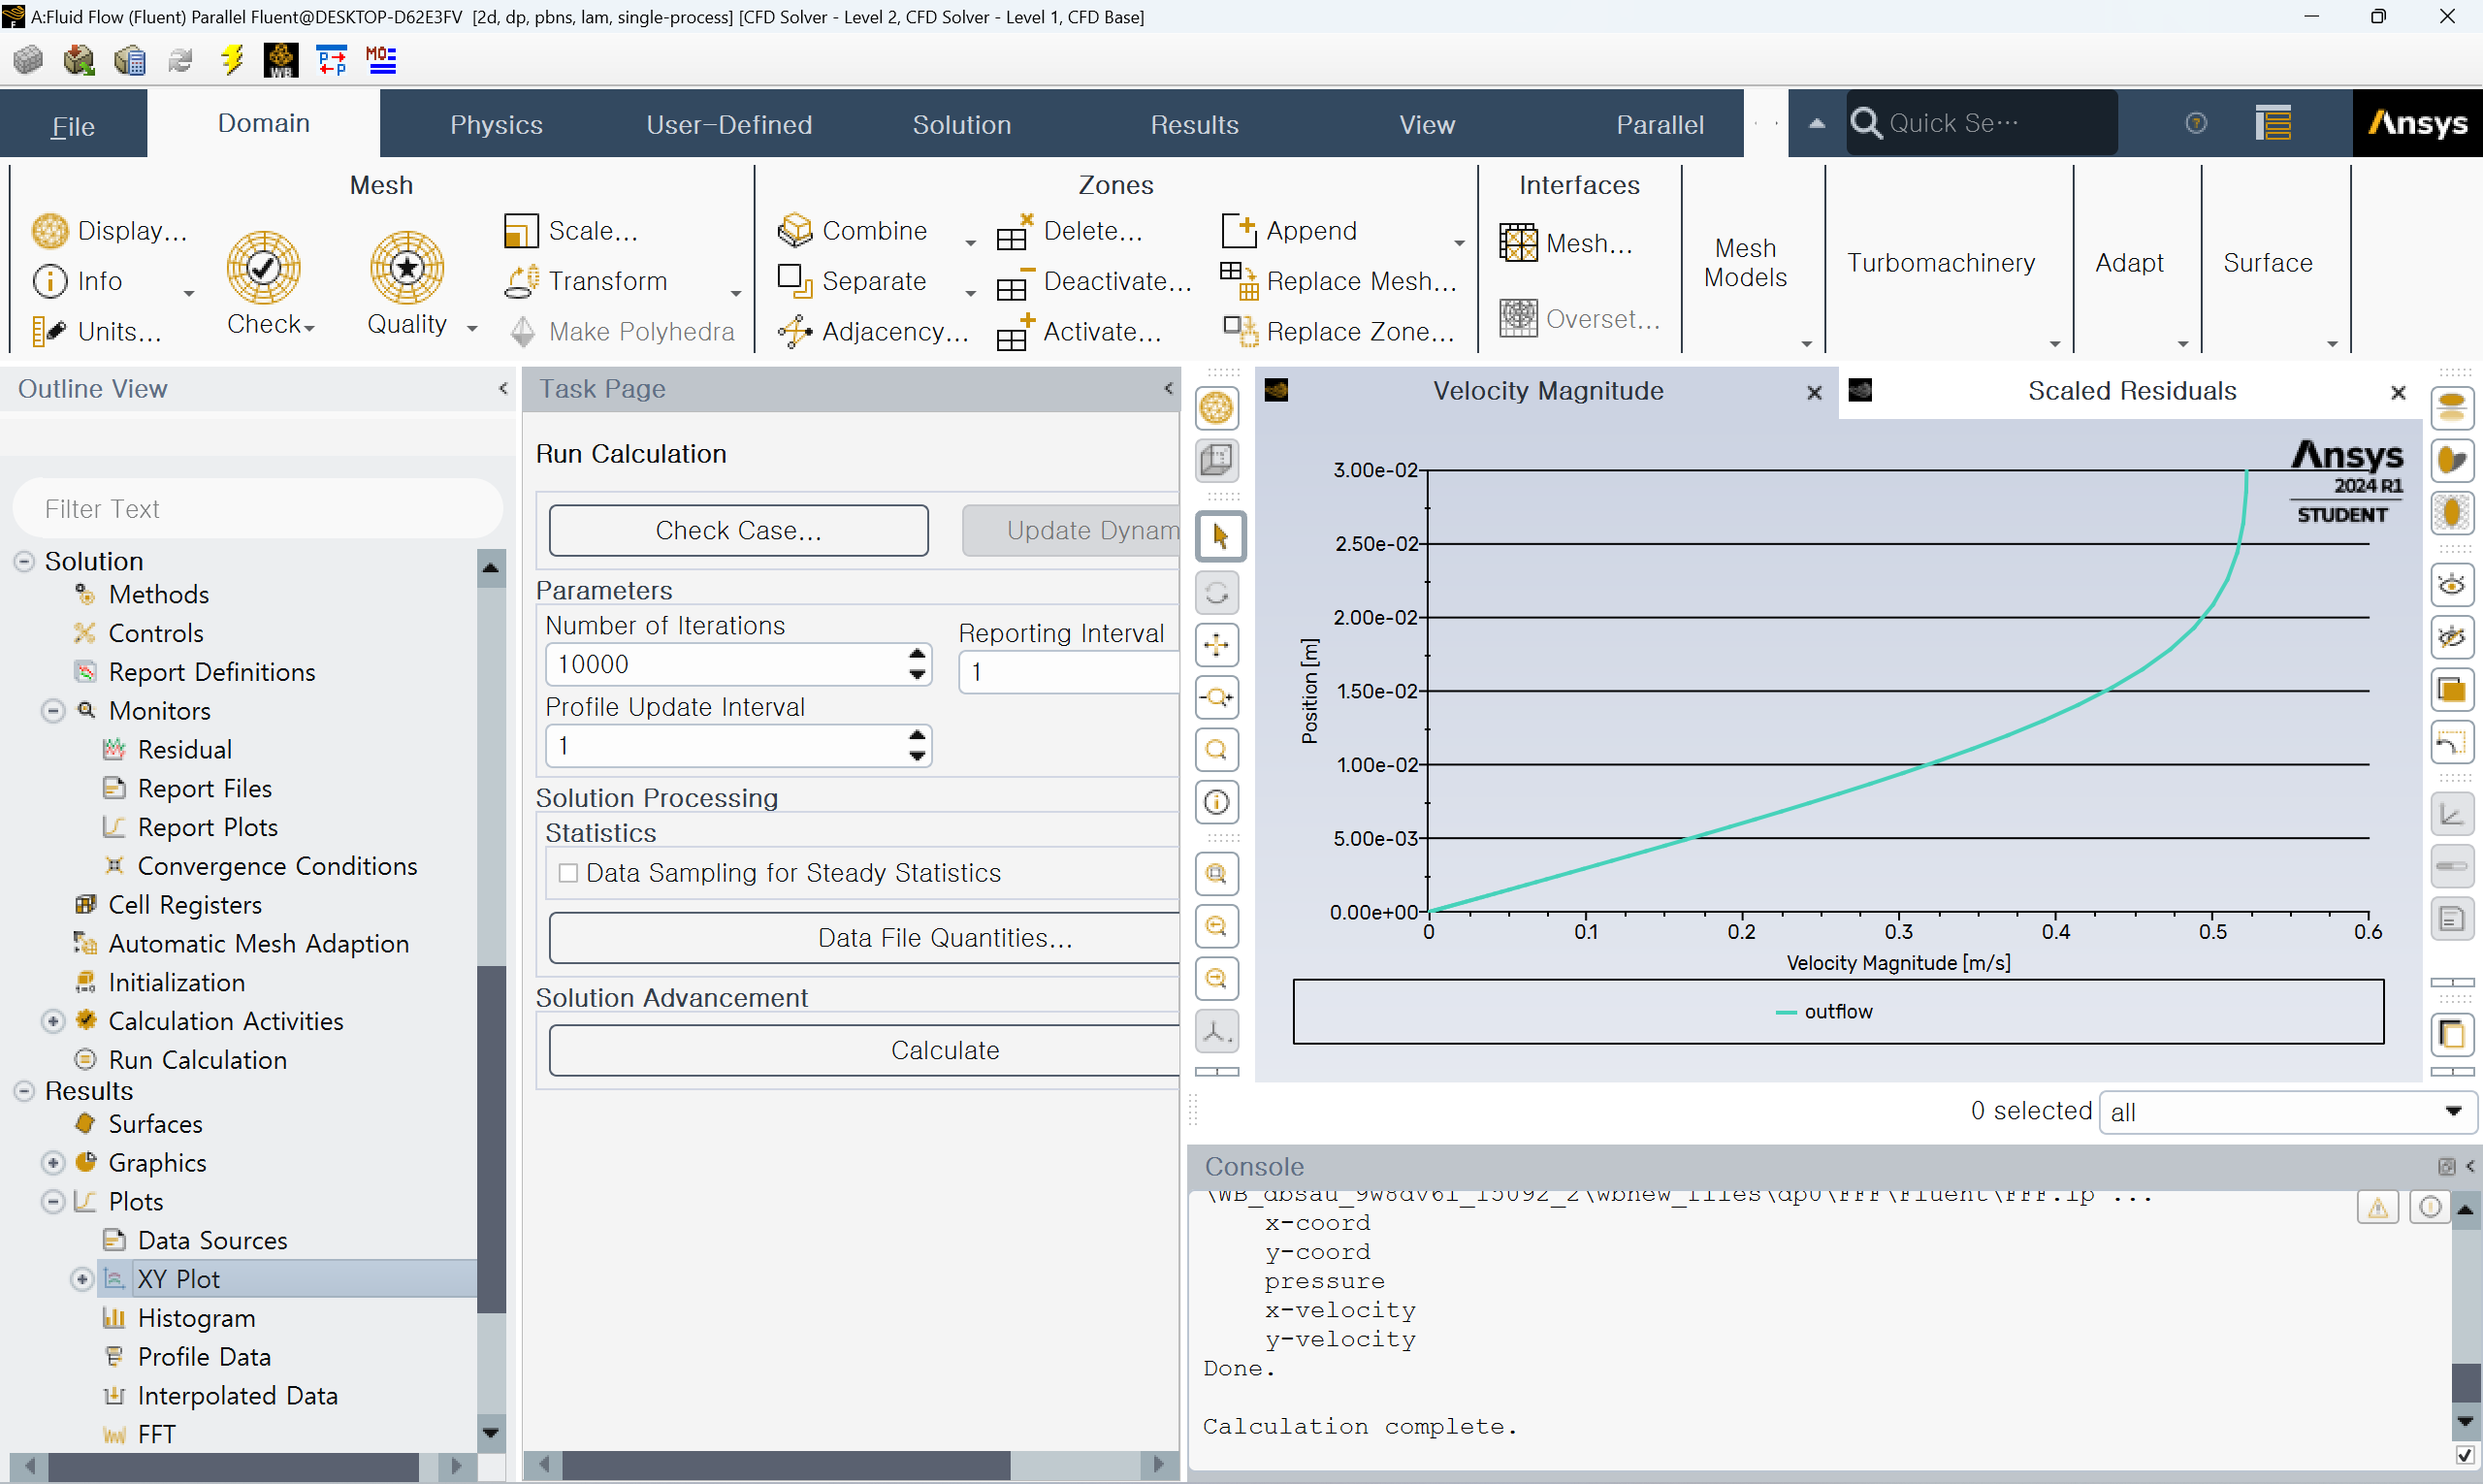Open the Info dropdown arrow

tap(188, 294)
